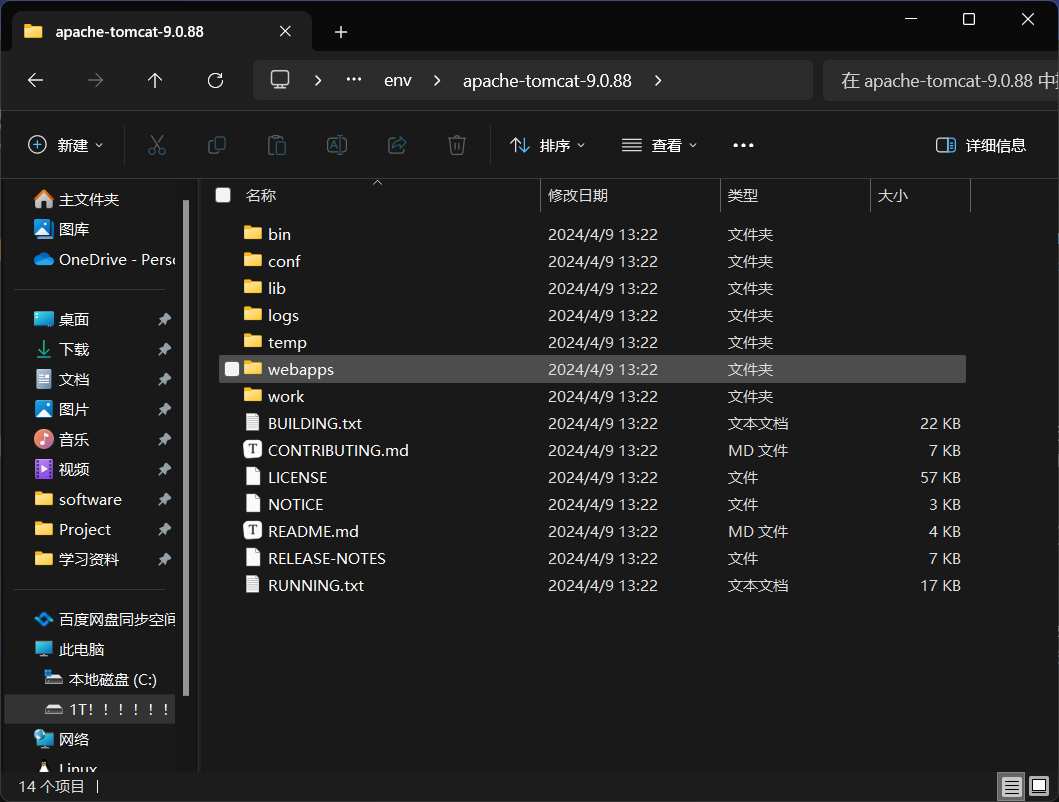Image resolution: width=1059 pixels, height=802 pixels.
Task: Expand the chevron after the PC icon
Action: (x=318, y=80)
